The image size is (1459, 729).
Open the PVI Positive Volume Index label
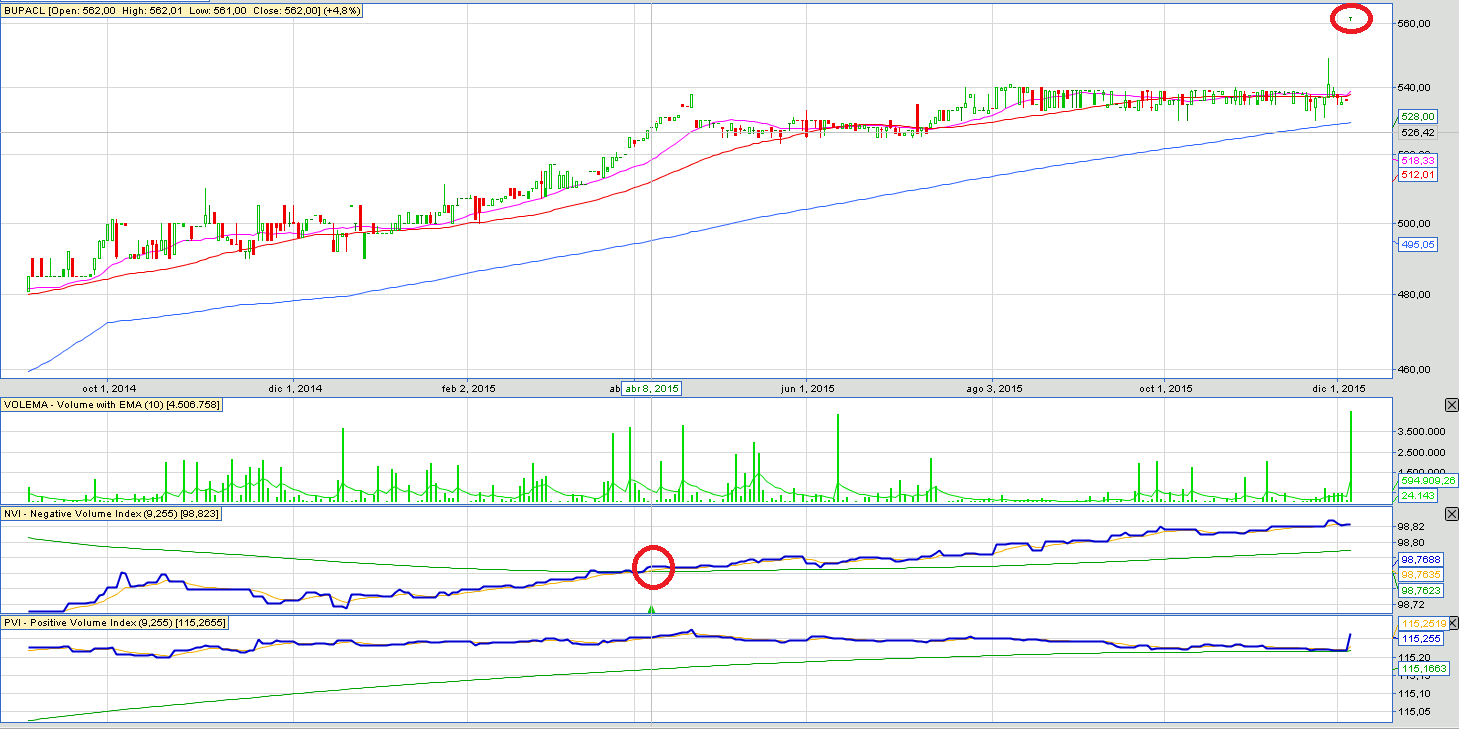[115, 623]
